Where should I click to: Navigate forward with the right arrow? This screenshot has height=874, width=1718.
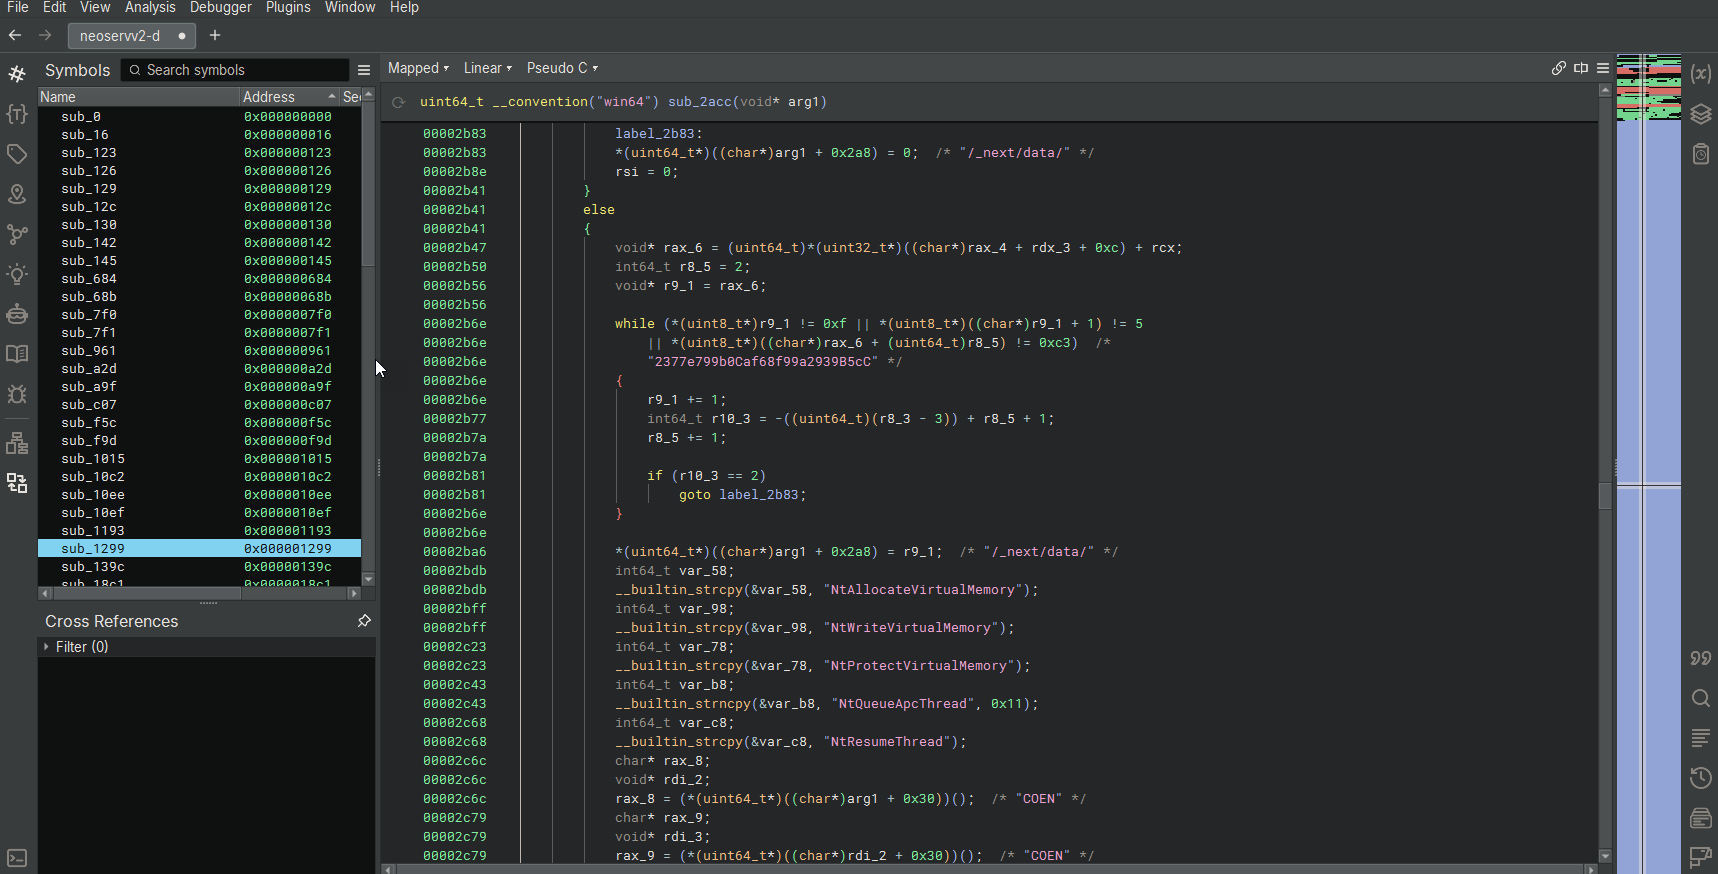[45, 35]
